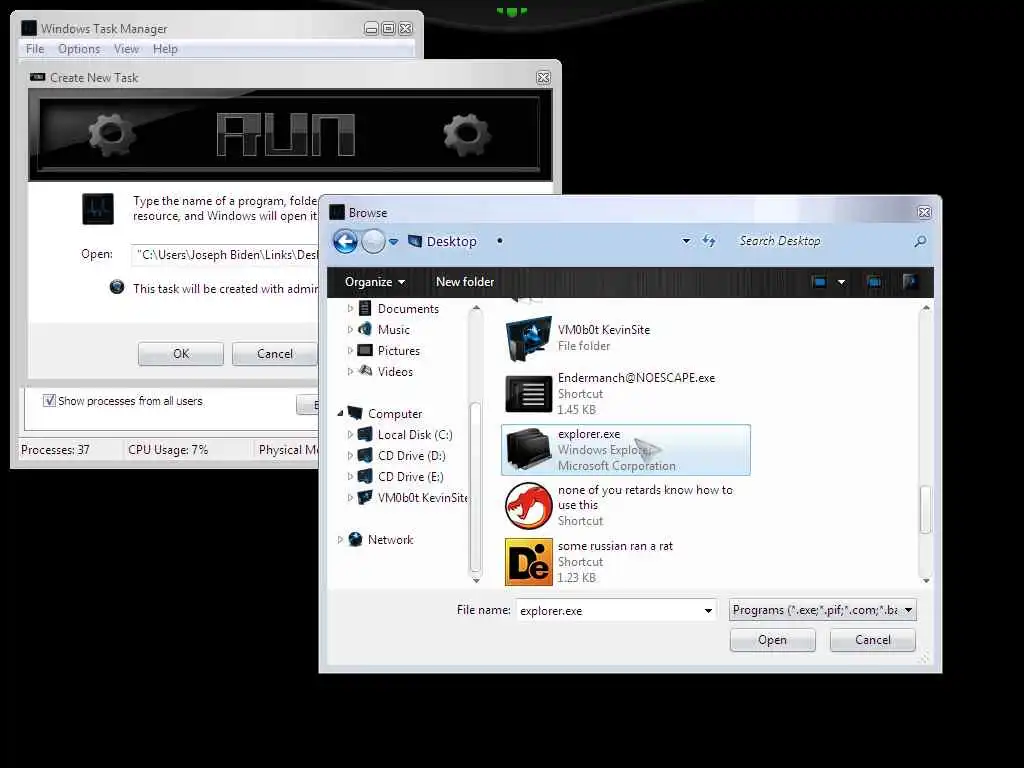Image resolution: width=1024 pixels, height=768 pixels.
Task: Click the Browse dialog title bar icon
Action: (x=337, y=212)
